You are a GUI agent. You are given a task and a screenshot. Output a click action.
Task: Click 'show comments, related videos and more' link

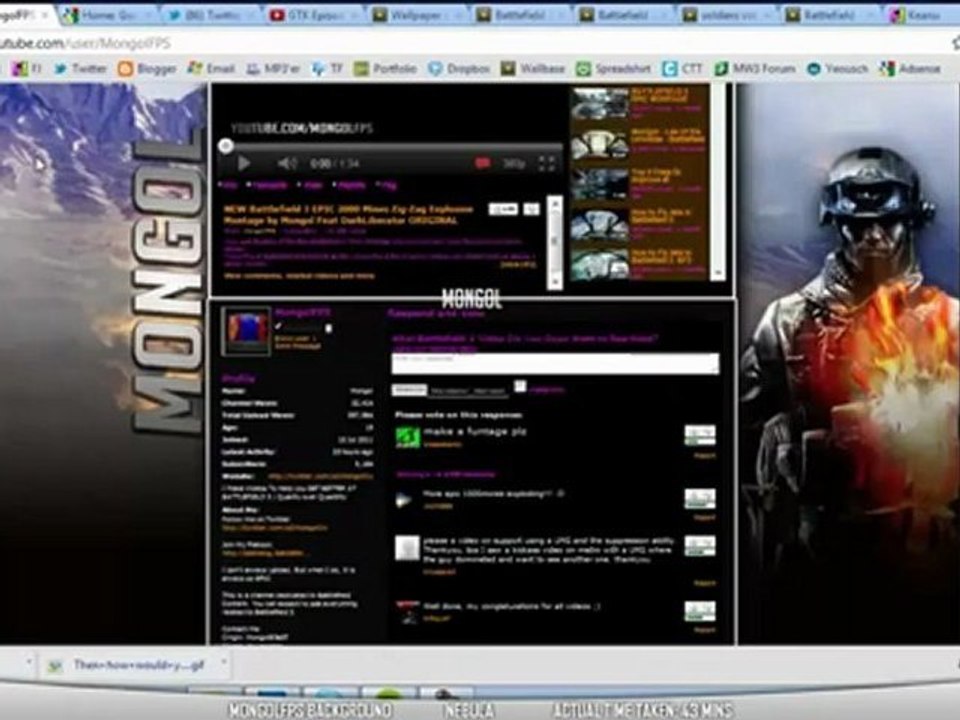pyautogui.click(x=299, y=276)
